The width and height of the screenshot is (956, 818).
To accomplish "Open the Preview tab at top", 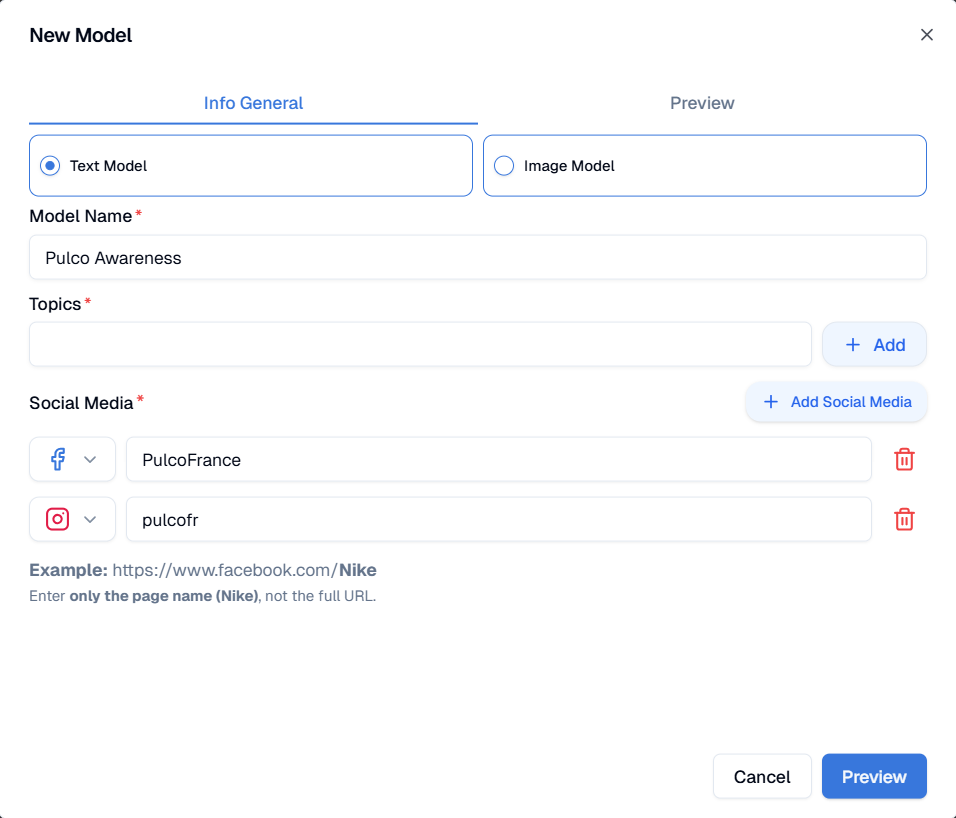I will coord(702,103).
